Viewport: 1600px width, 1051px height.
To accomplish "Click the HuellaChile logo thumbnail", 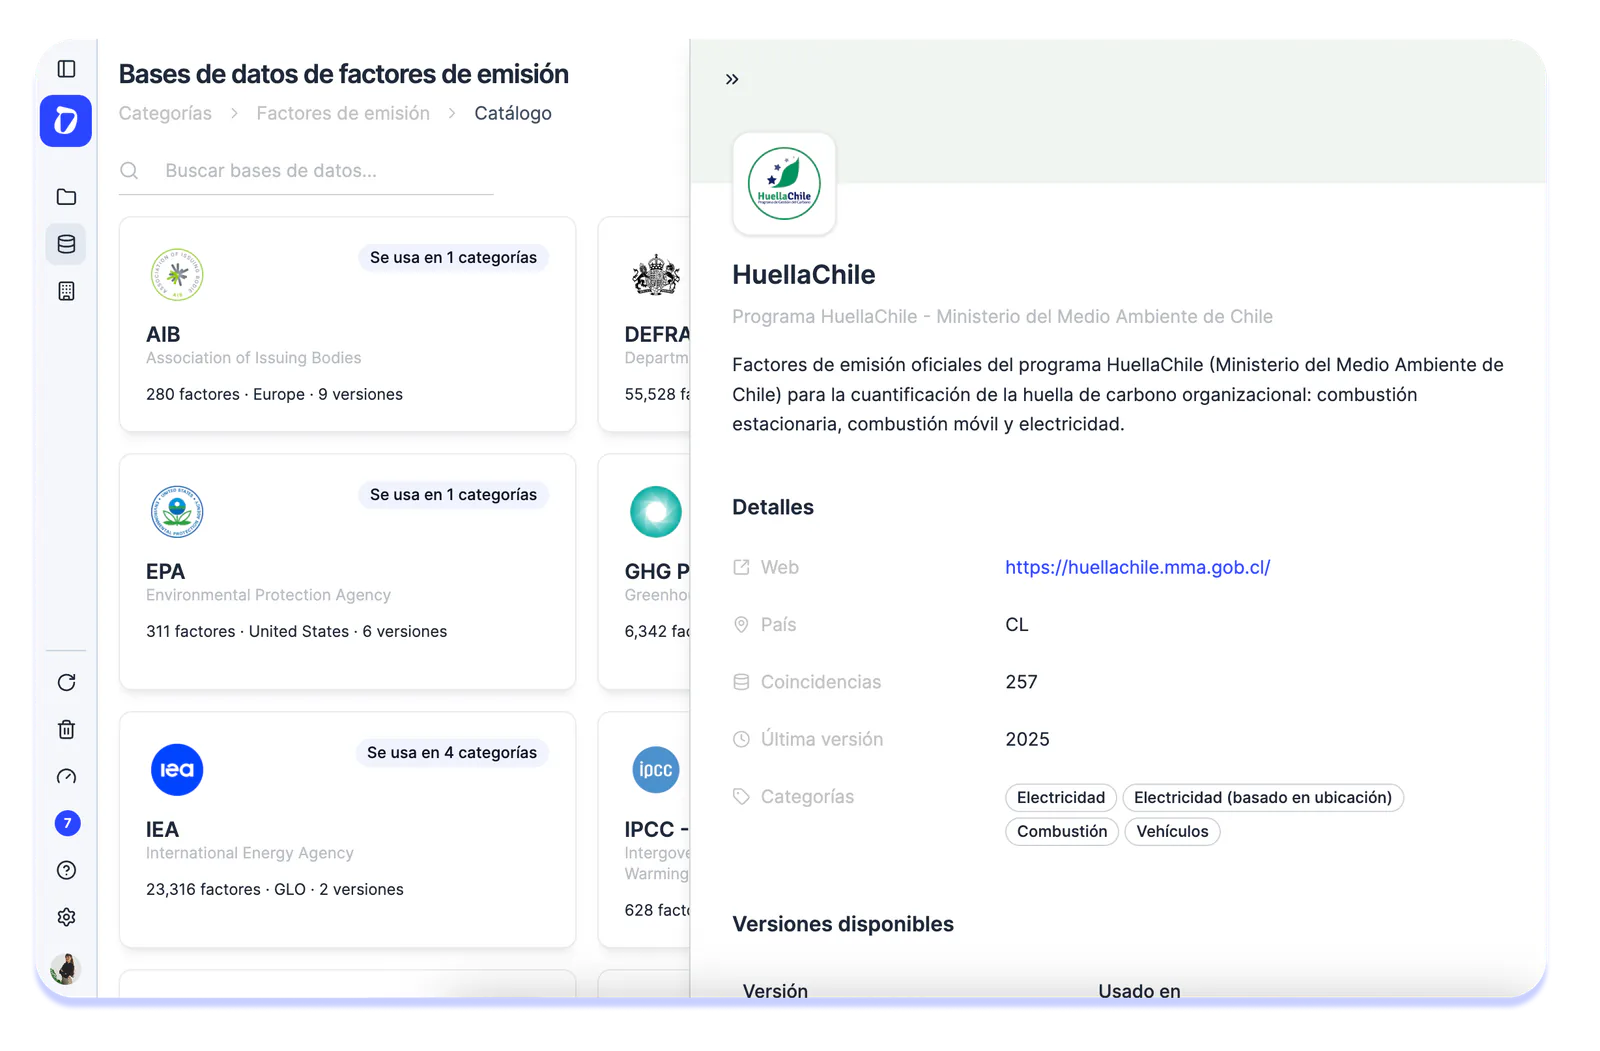I will tap(784, 184).
